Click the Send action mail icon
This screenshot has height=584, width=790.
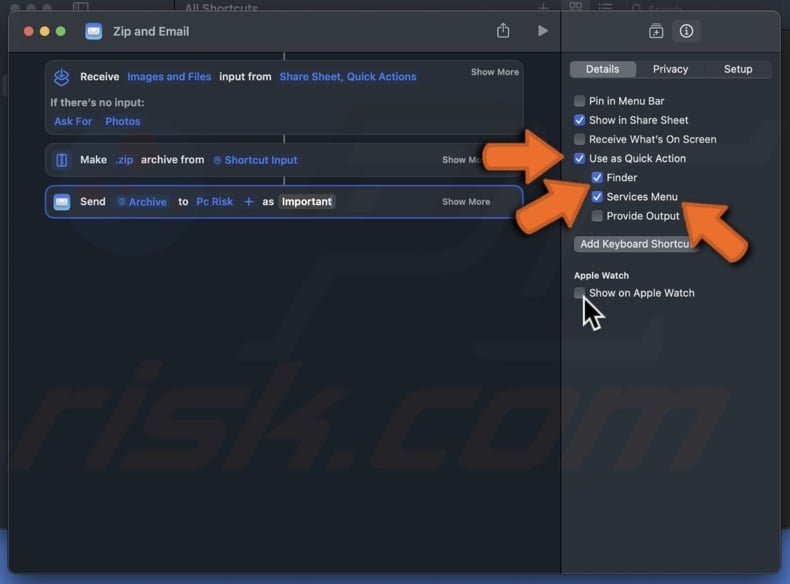(x=61, y=202)
